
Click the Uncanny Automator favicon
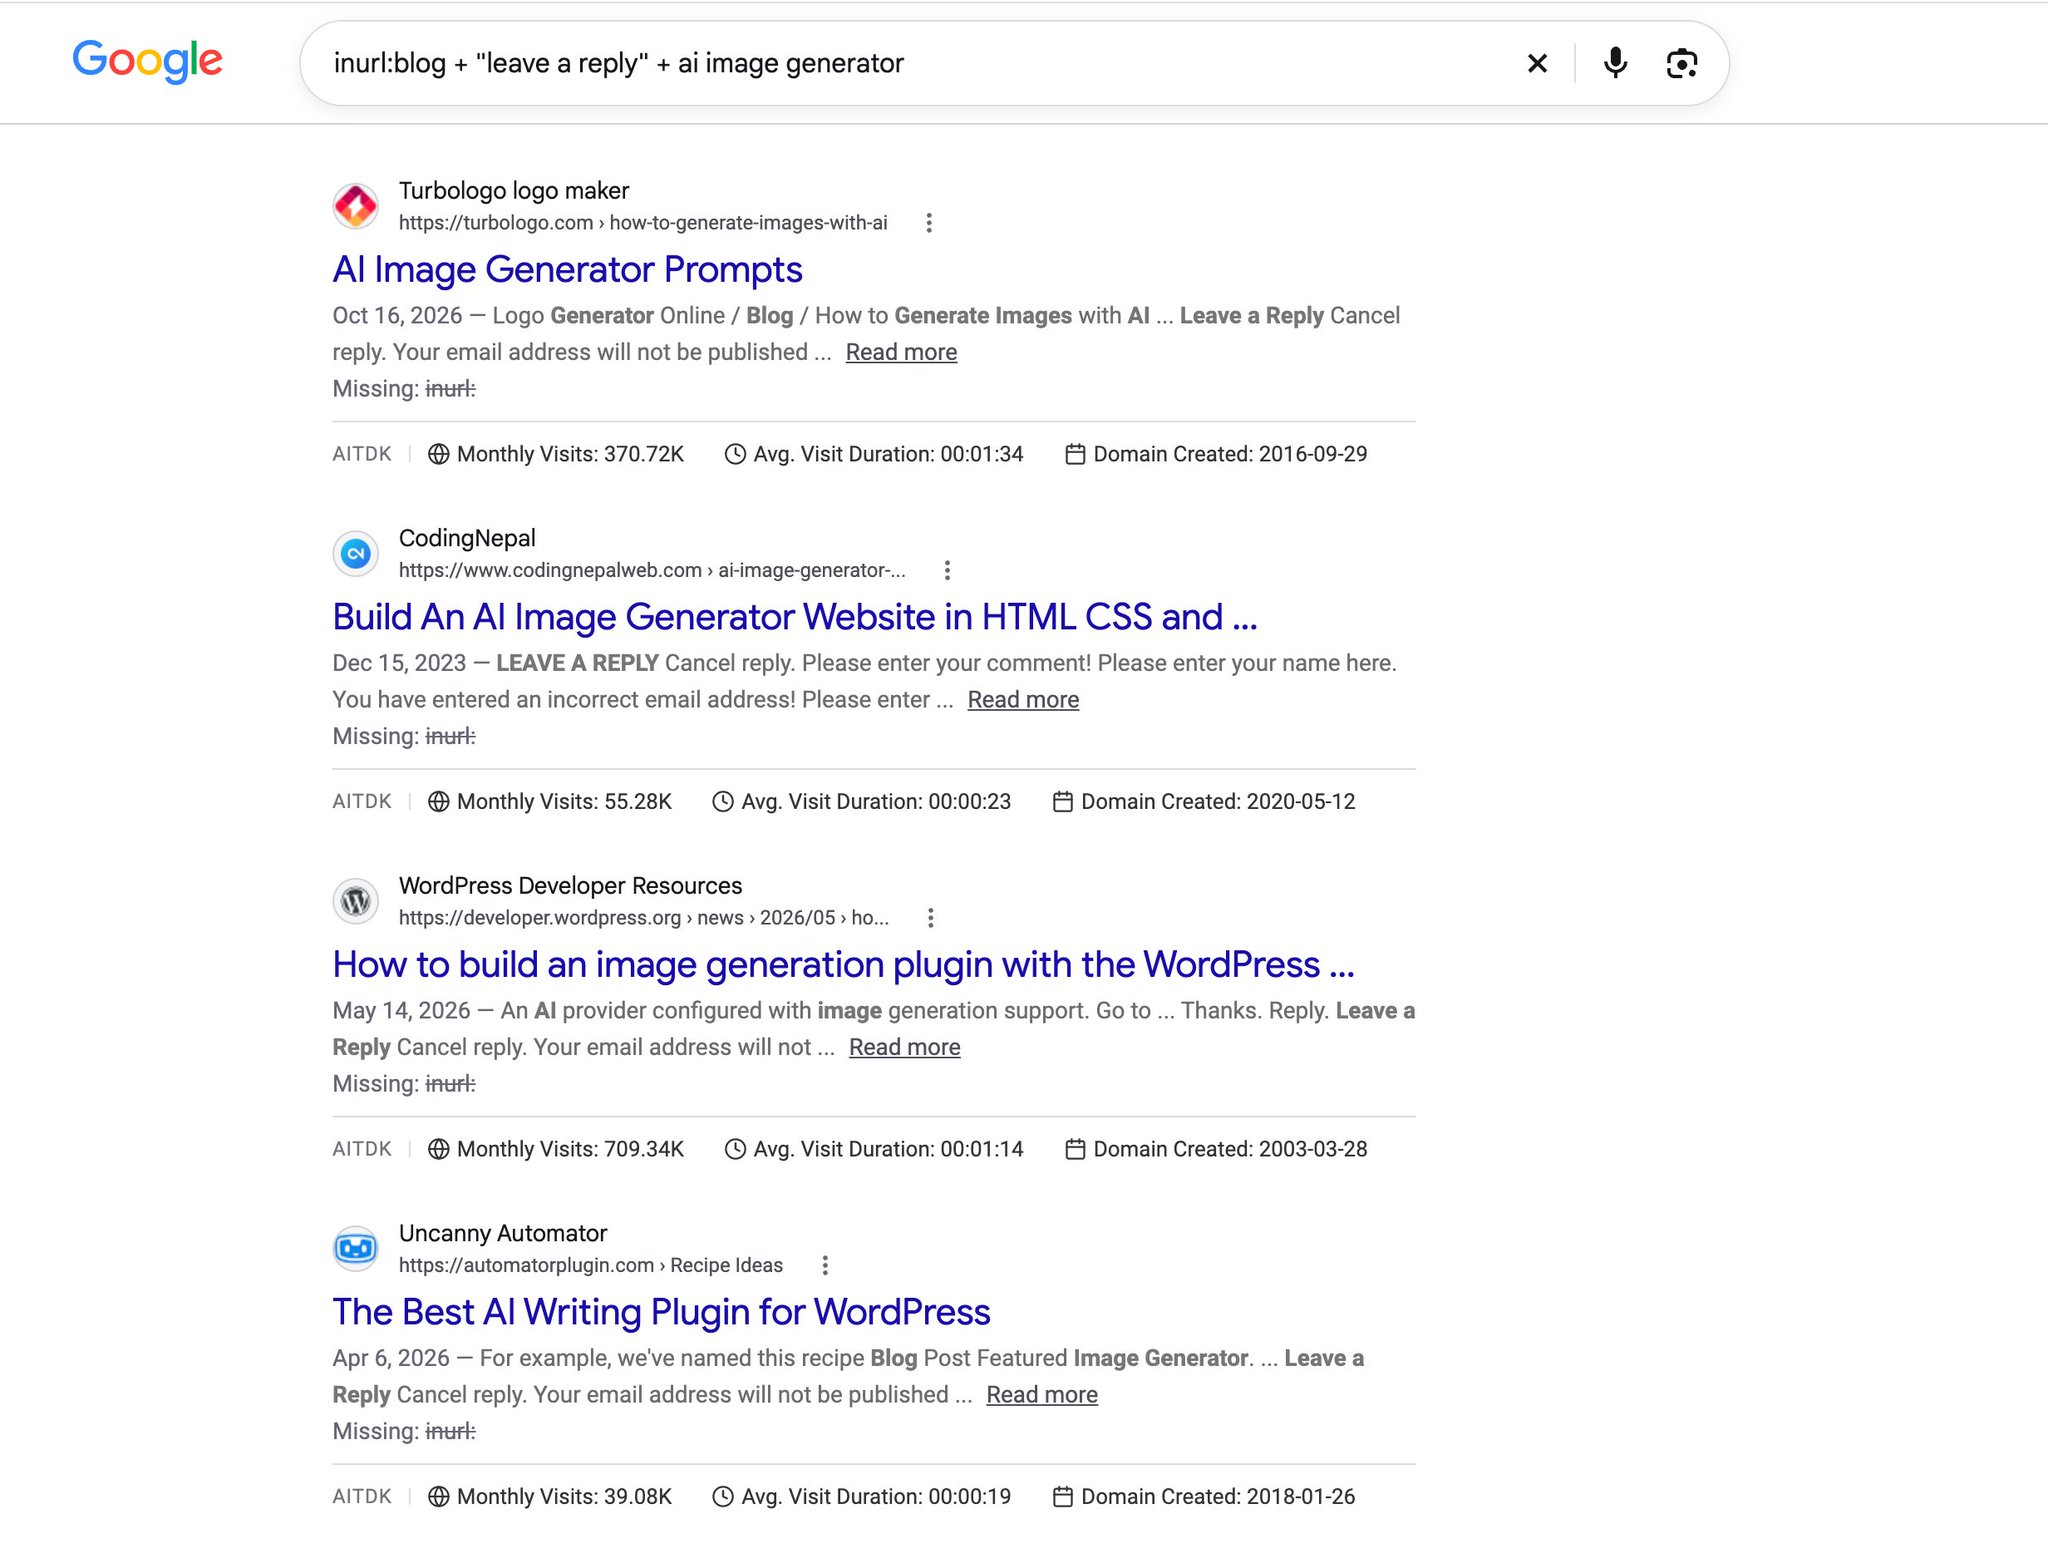(x=355, y=1248)
